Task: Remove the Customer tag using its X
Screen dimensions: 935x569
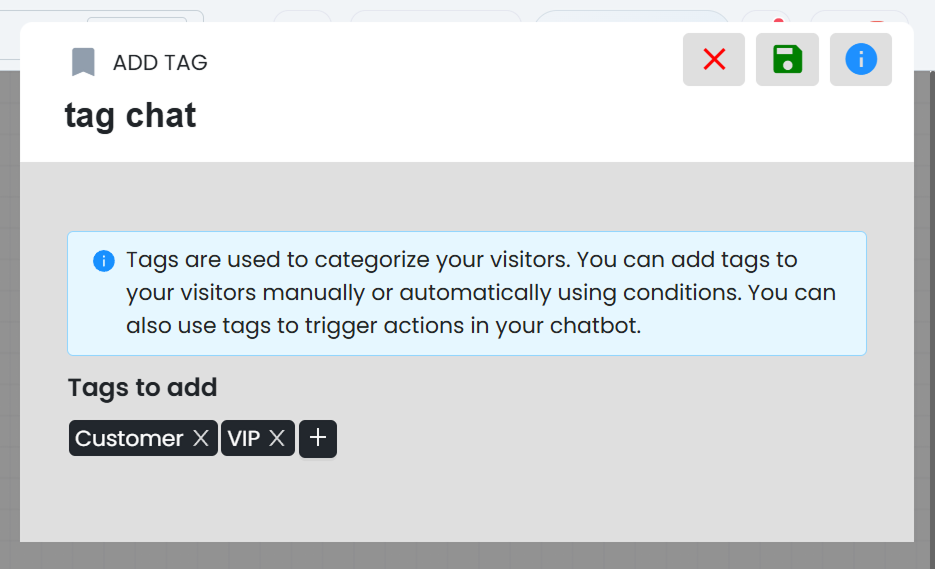Action: tap(201, 438)
